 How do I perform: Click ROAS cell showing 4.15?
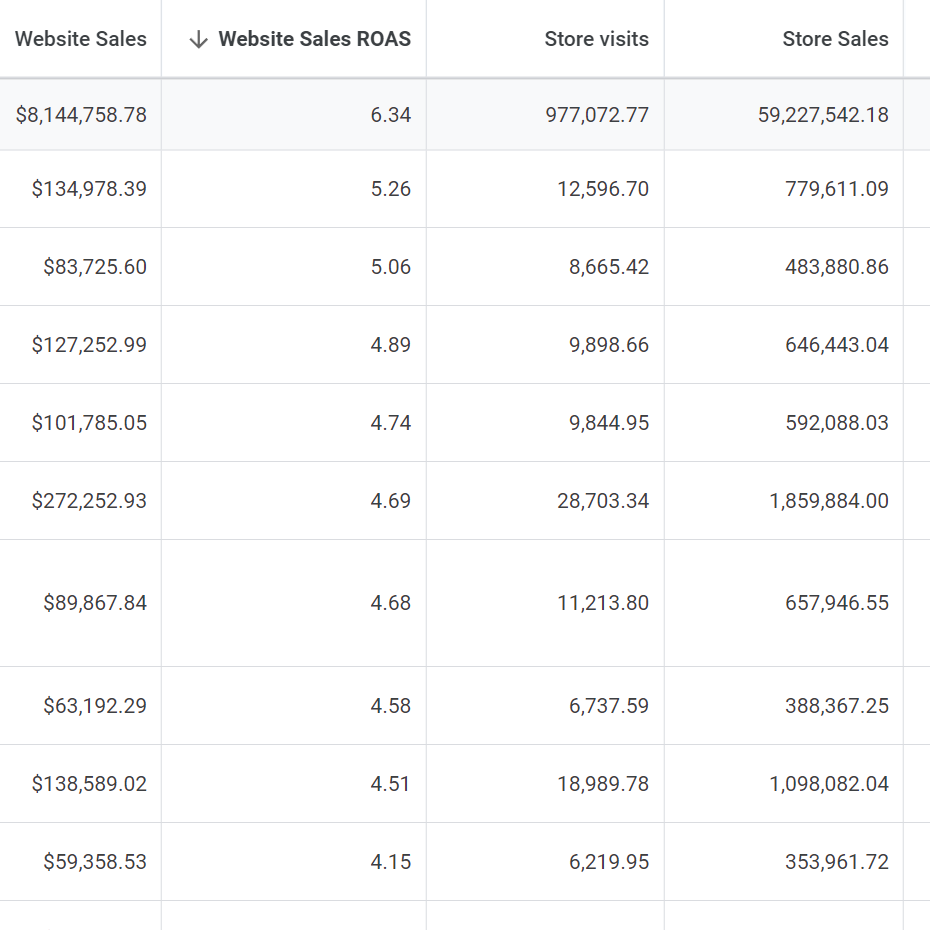[391, 861]
